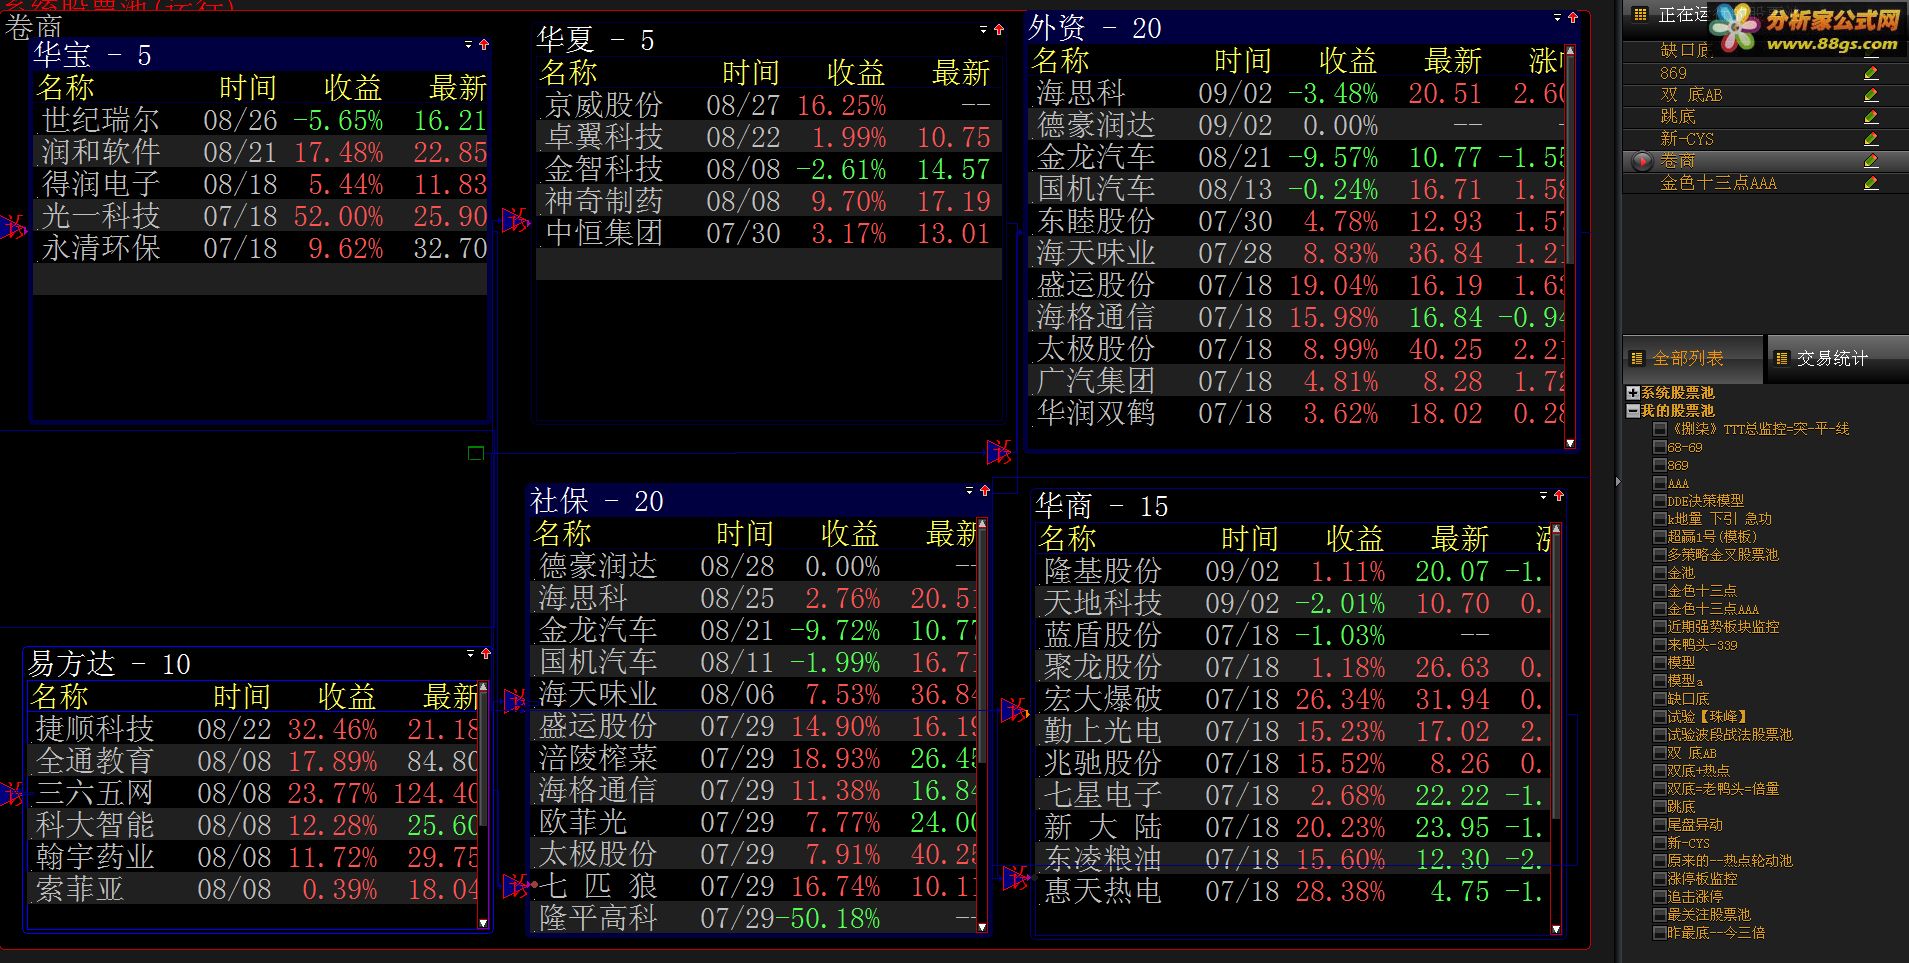
Task: Sort 华宝 panel by 收益 column header
Action: click(353, 88)
